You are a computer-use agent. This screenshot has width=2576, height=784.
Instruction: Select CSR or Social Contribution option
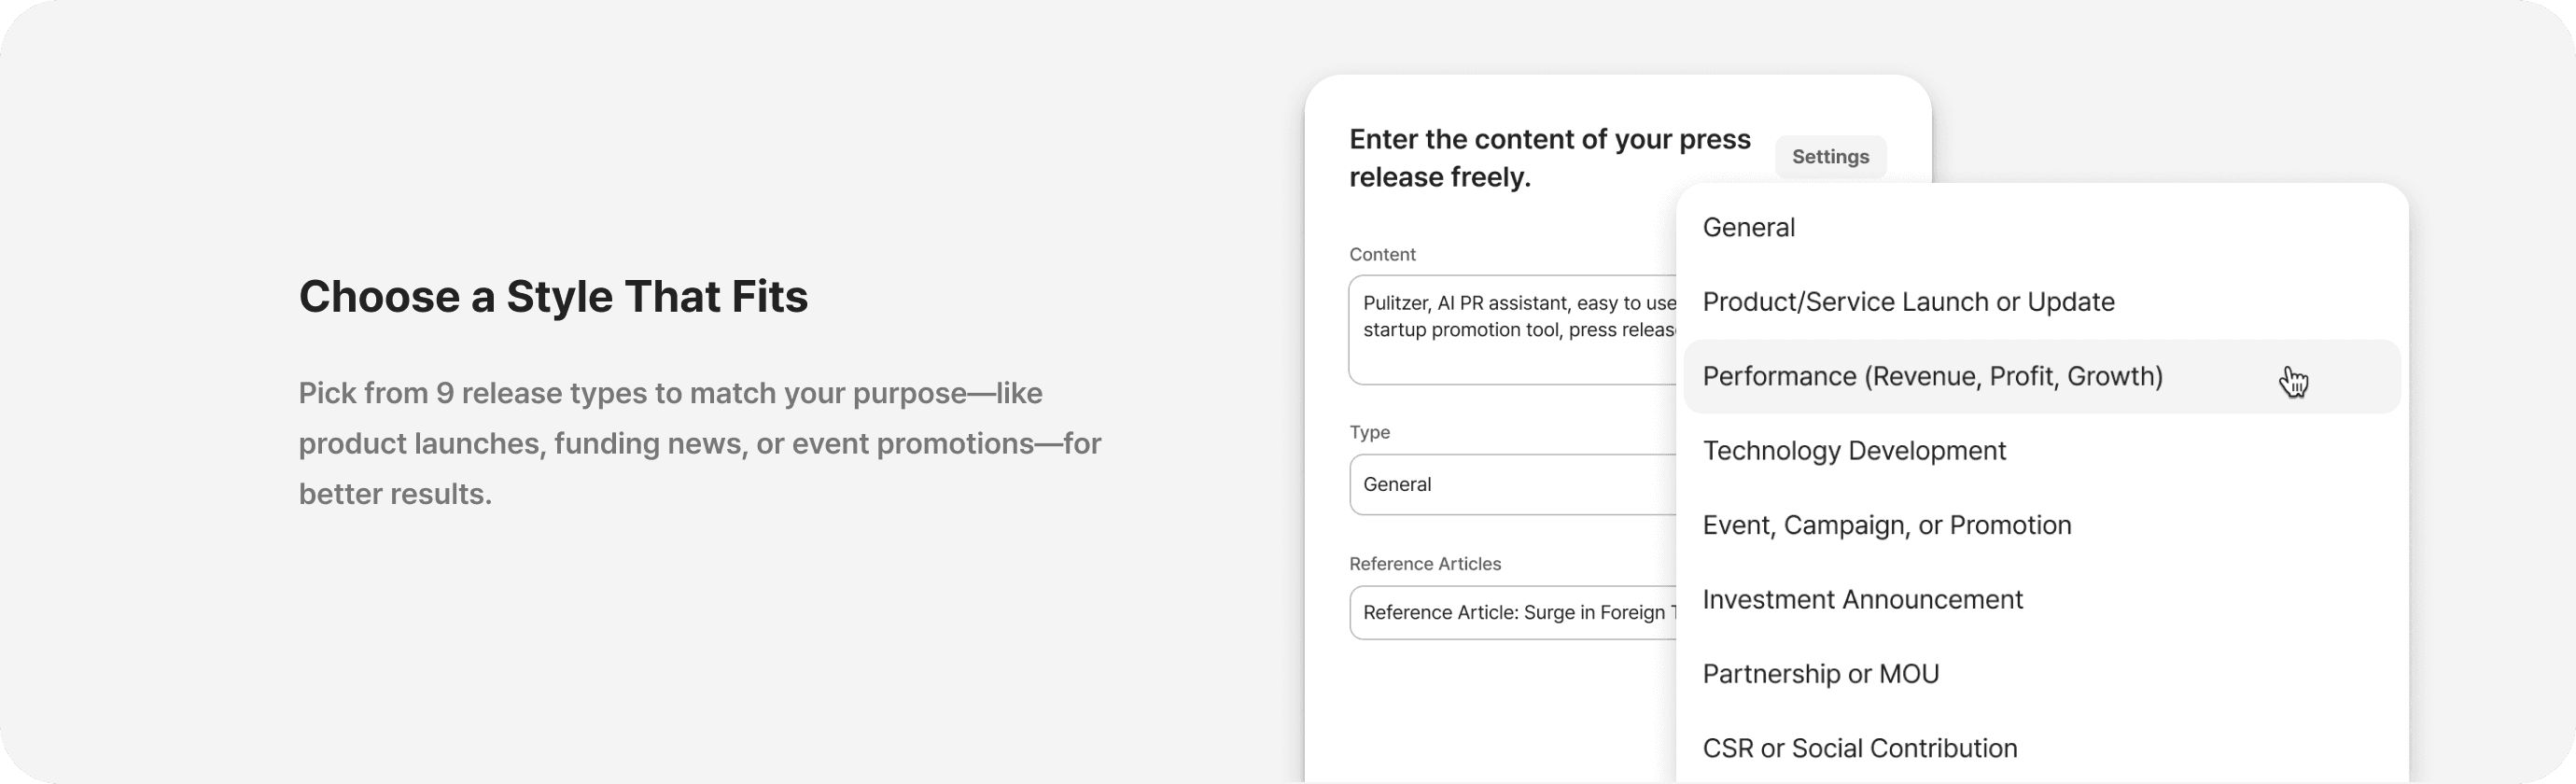1859,749
